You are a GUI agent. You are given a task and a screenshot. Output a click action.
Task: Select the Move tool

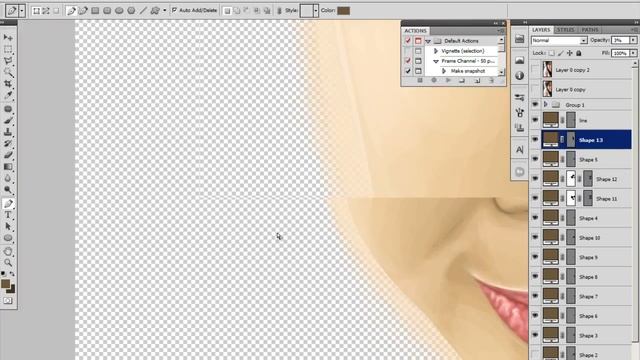(8, 38)
